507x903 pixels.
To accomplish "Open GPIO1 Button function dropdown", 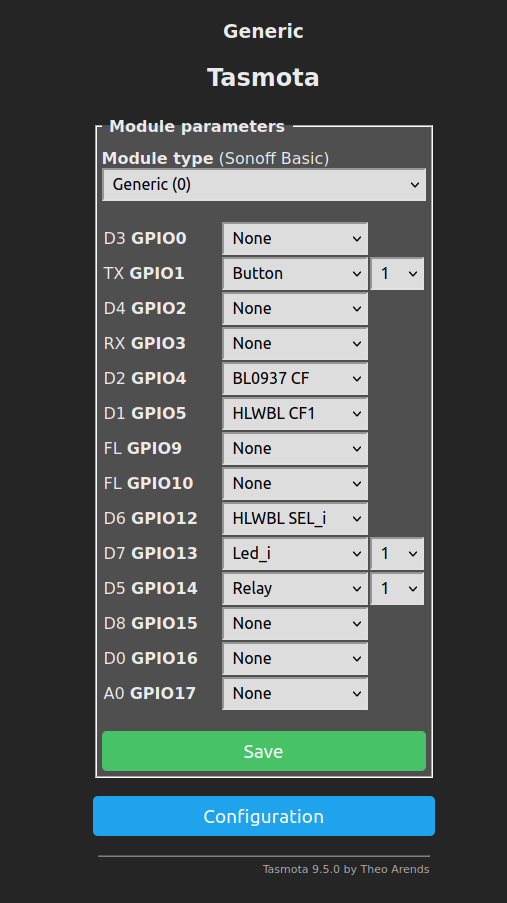I will coord(295,274).
